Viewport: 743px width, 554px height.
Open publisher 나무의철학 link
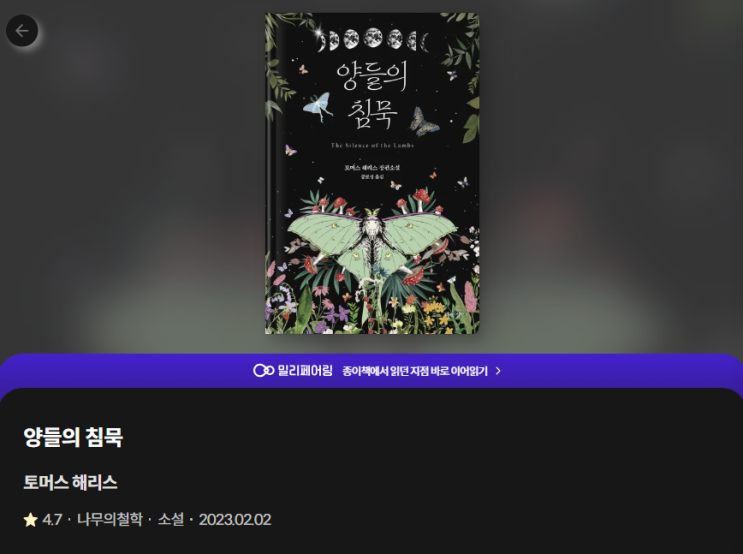[x=109, y=519]
